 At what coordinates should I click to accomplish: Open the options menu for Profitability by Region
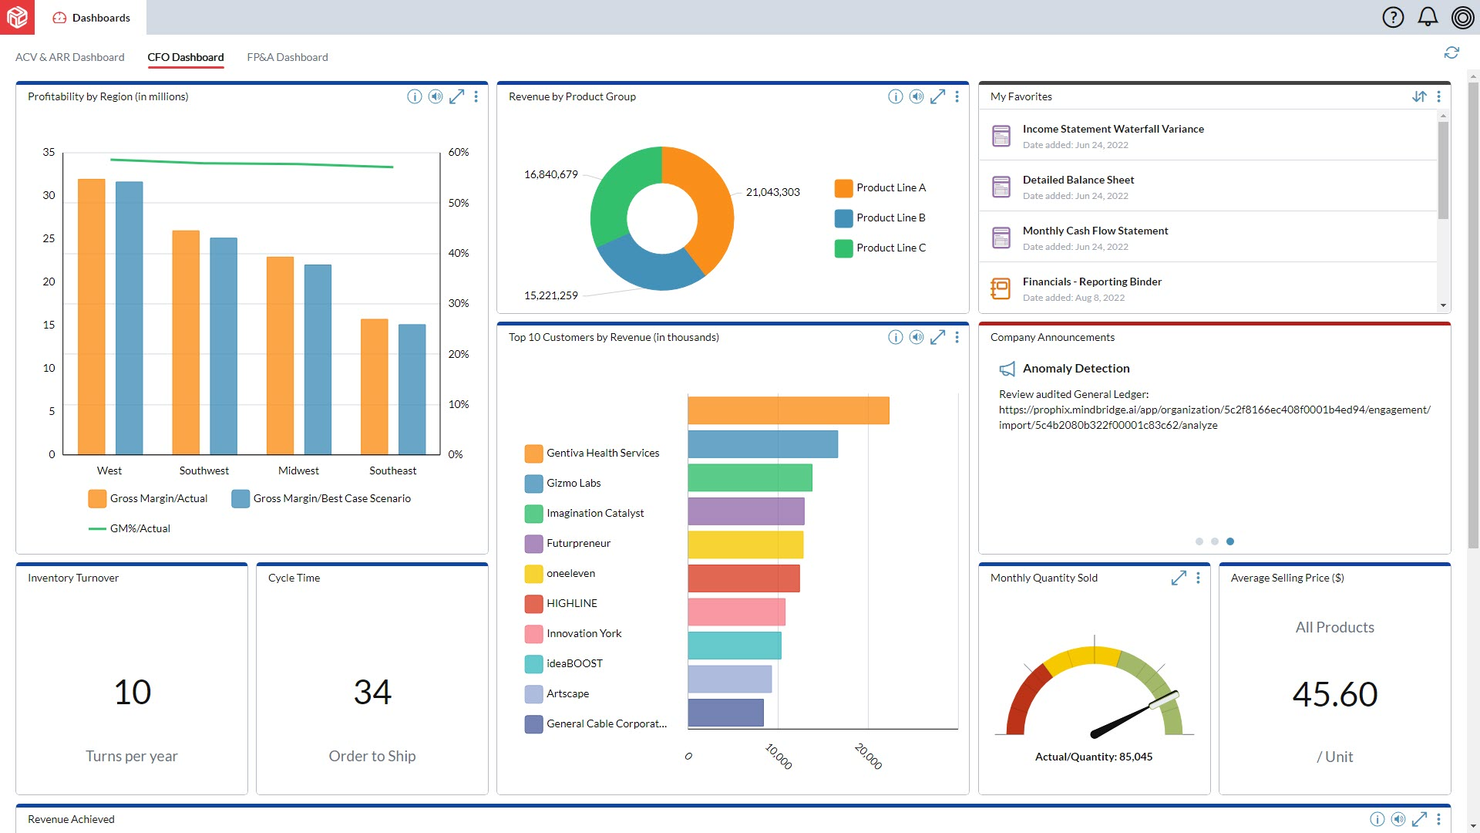pyautogui.click(x=476, y=96)
